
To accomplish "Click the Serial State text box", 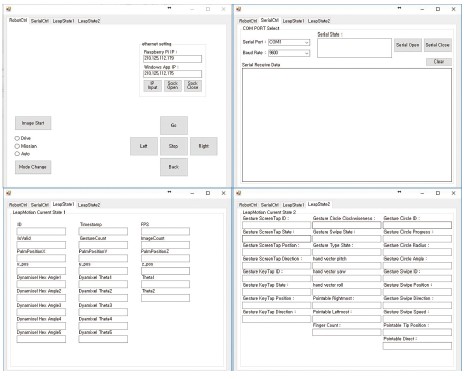I will click(354, 48).
